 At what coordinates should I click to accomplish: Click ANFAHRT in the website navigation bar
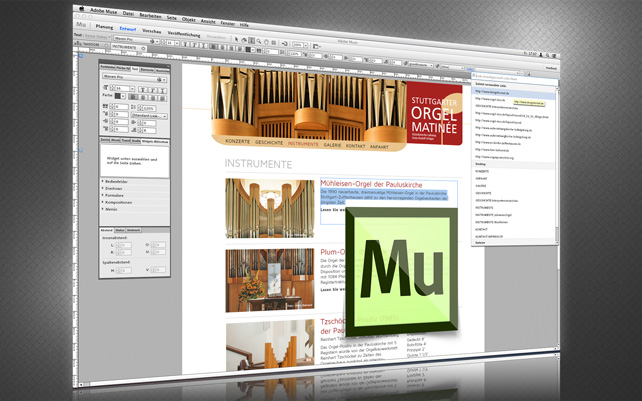[x=379, y=147]
